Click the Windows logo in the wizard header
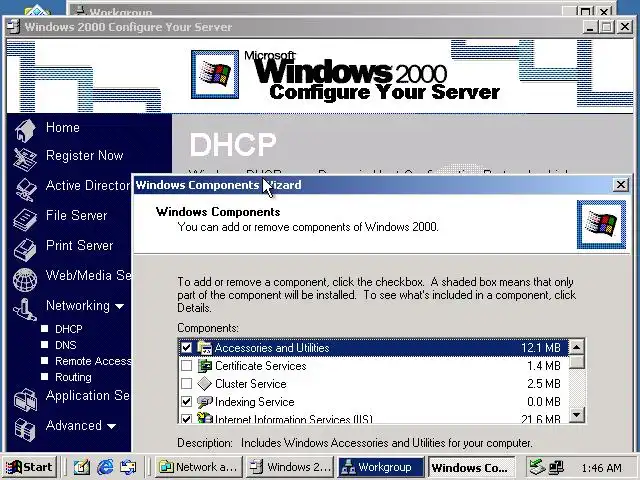This screenshot has height=480, width=640. pyautogui.click(x=601, y=224)
